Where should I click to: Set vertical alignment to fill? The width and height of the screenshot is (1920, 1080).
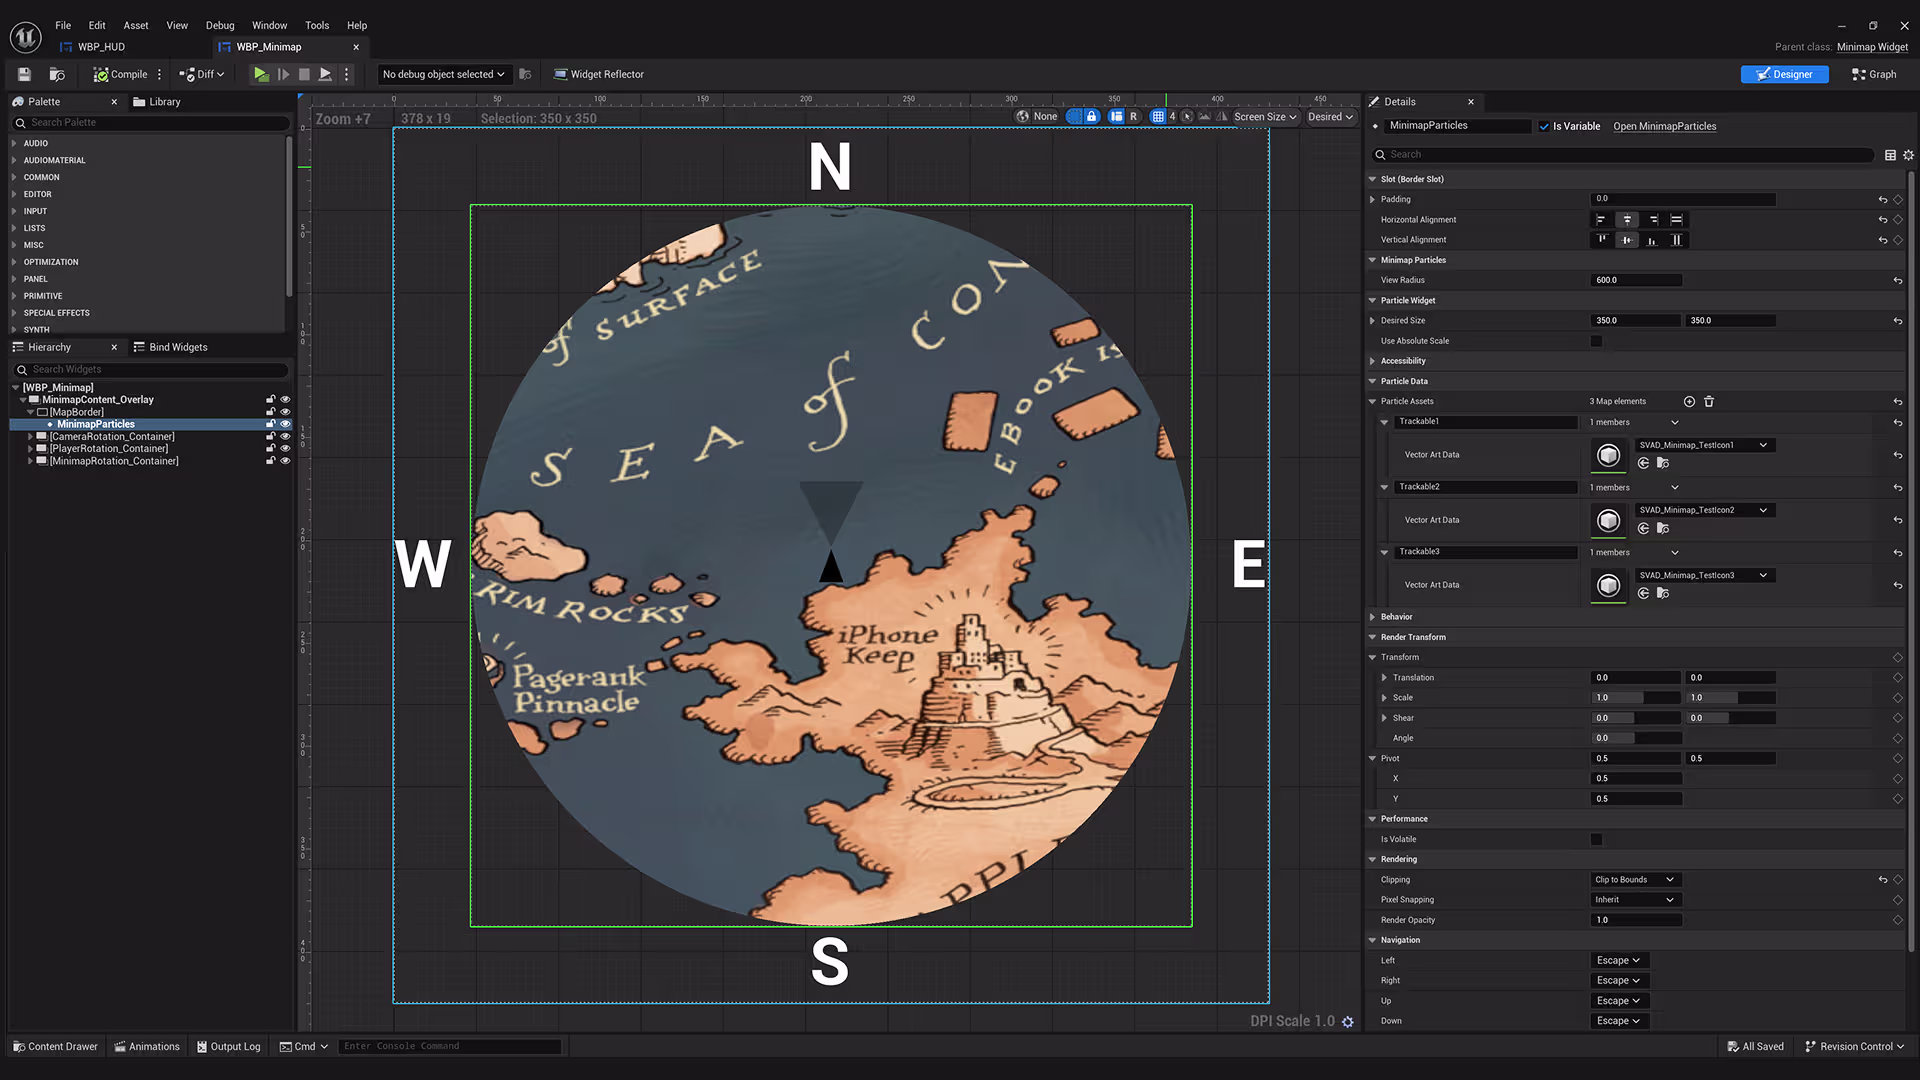click(x=1677, y=240)
